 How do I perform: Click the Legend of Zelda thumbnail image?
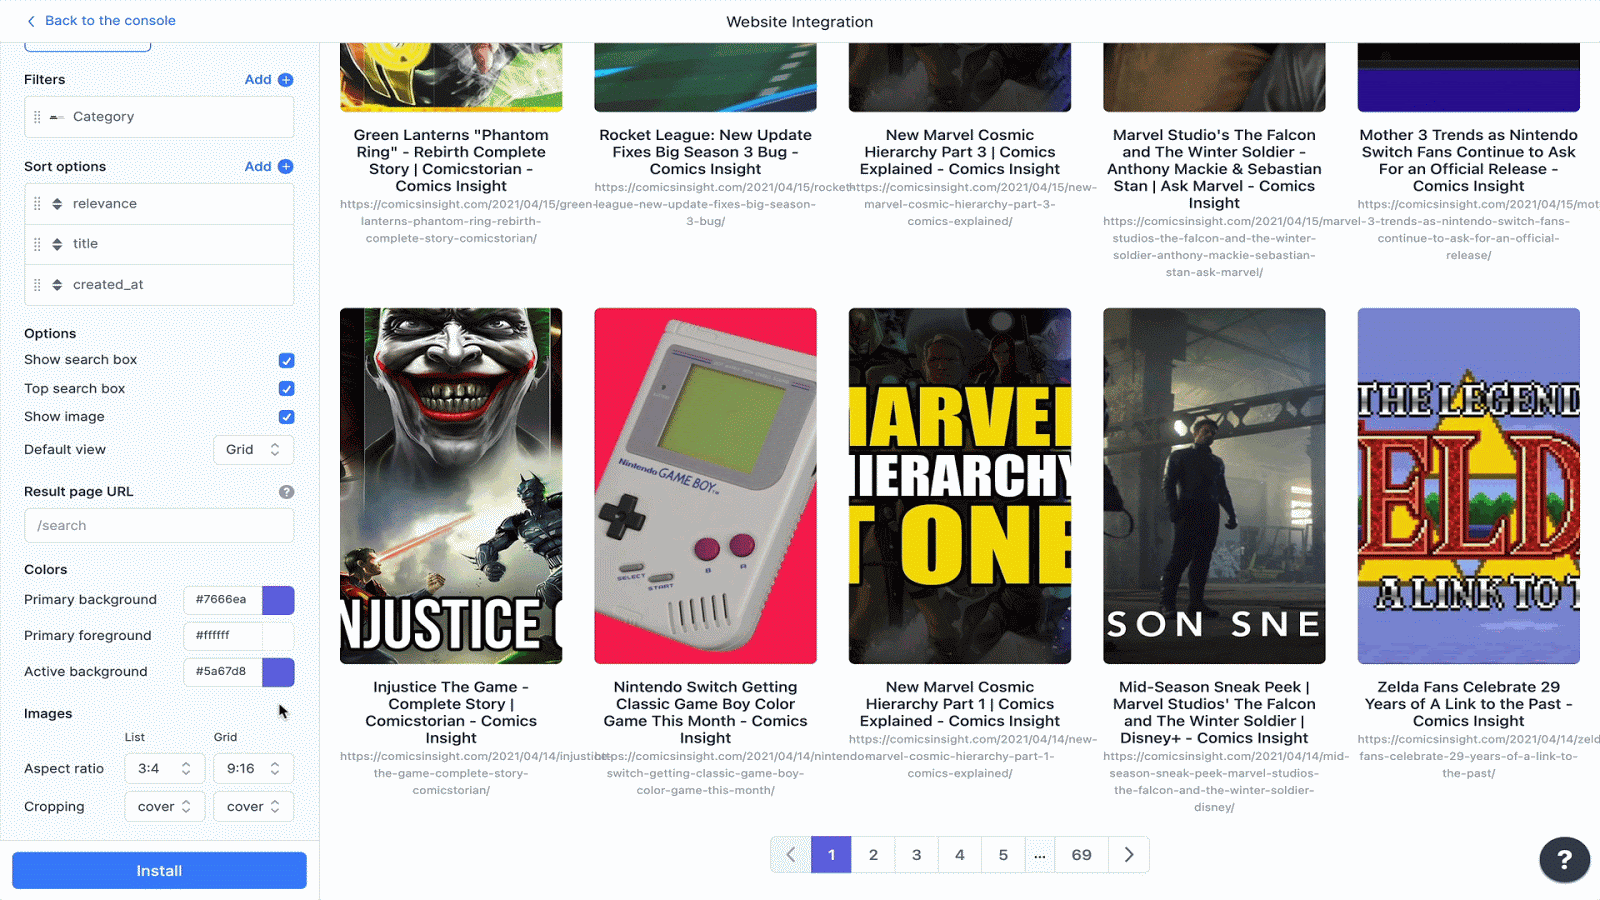point(1469,486)
